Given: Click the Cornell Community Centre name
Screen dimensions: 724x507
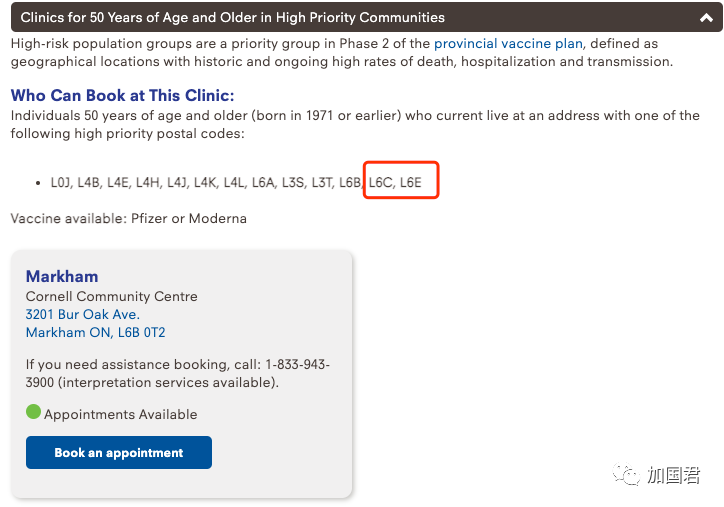Looking at the screenshot, I should (112, 296).
